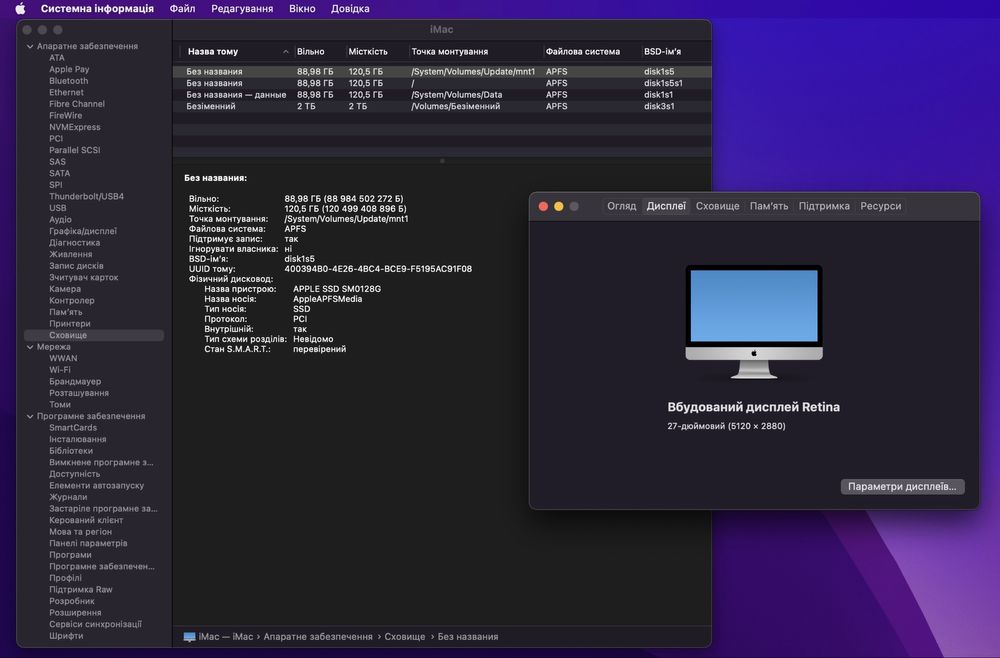Select USB in the sidebar
The width and height of the screenshot is (1000, 658).
pos(57,208)
